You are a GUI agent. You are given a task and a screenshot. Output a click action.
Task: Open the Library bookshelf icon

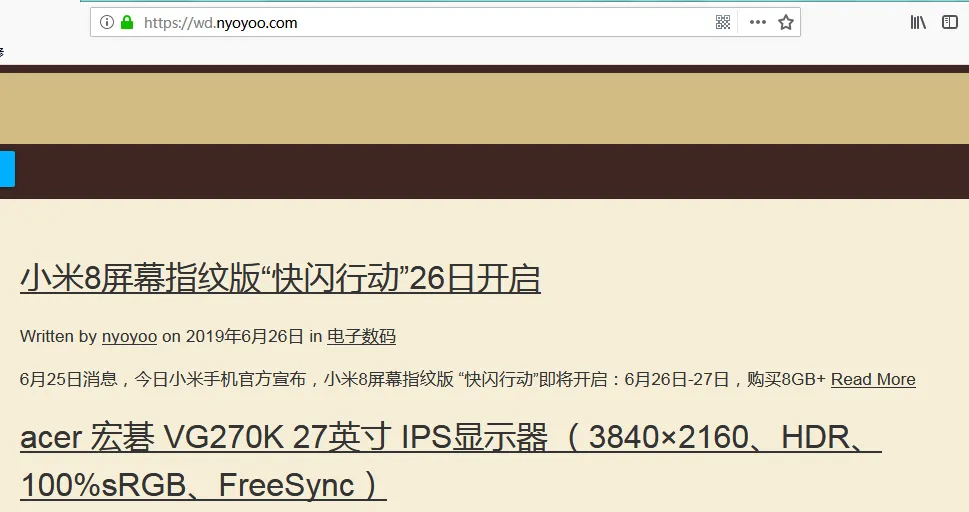918,23
